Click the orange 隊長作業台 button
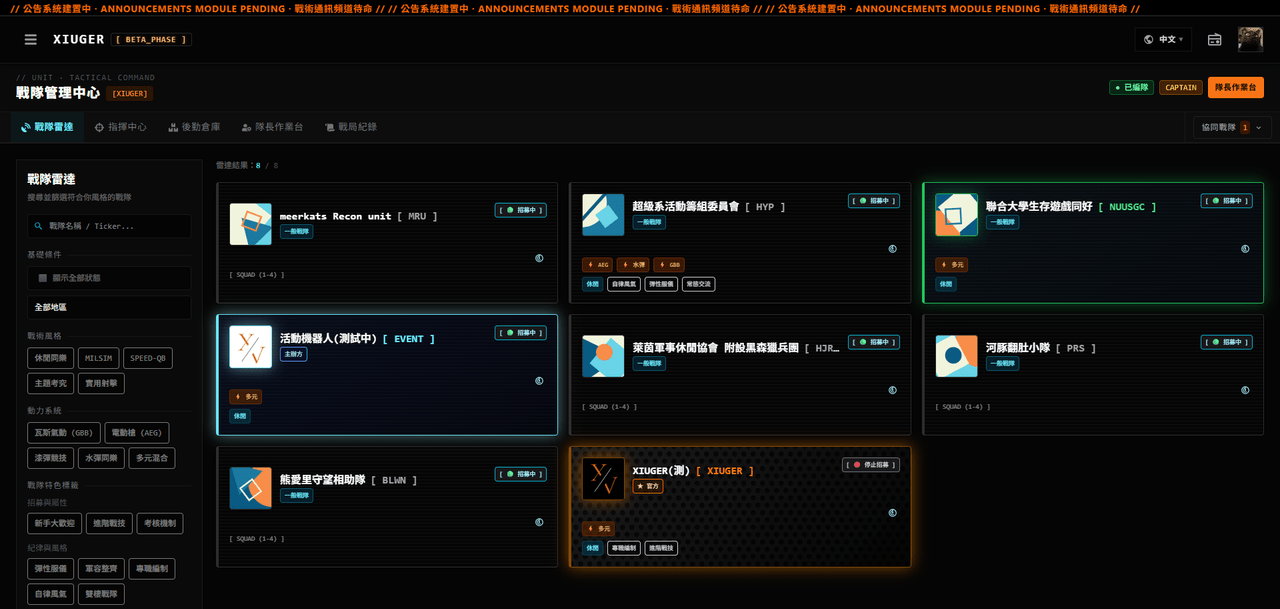 click(1236, 88)
